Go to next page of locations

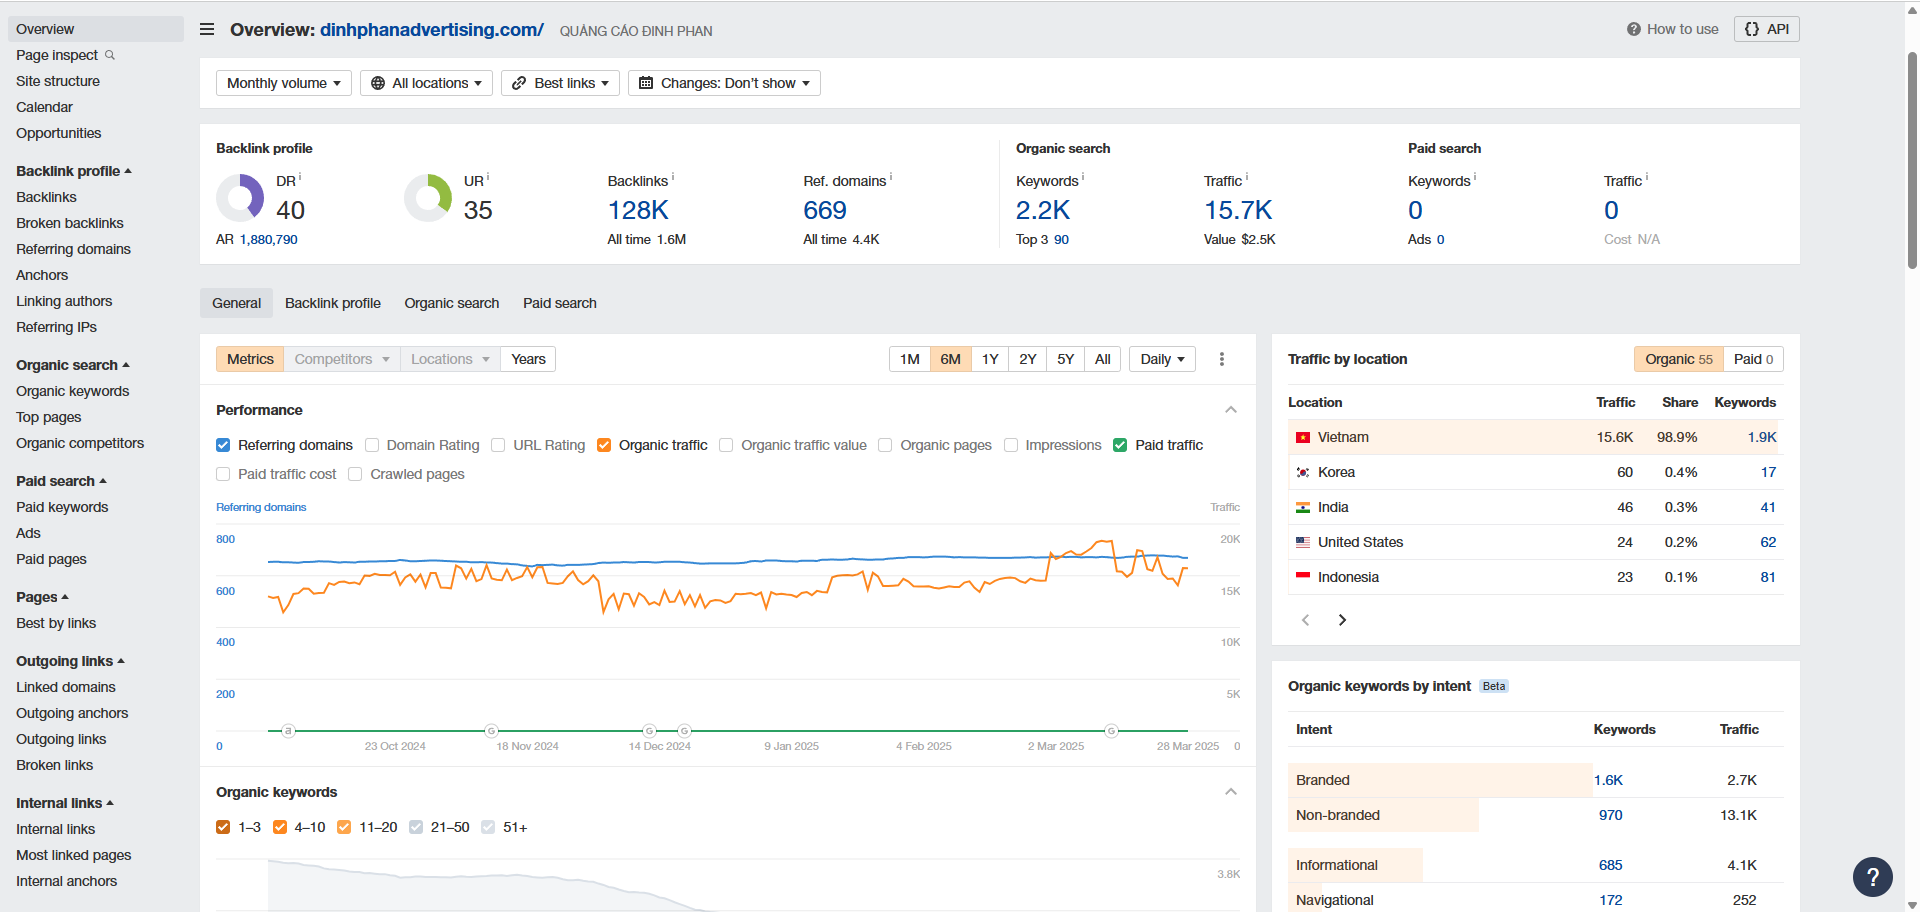tap(1342, 620)
